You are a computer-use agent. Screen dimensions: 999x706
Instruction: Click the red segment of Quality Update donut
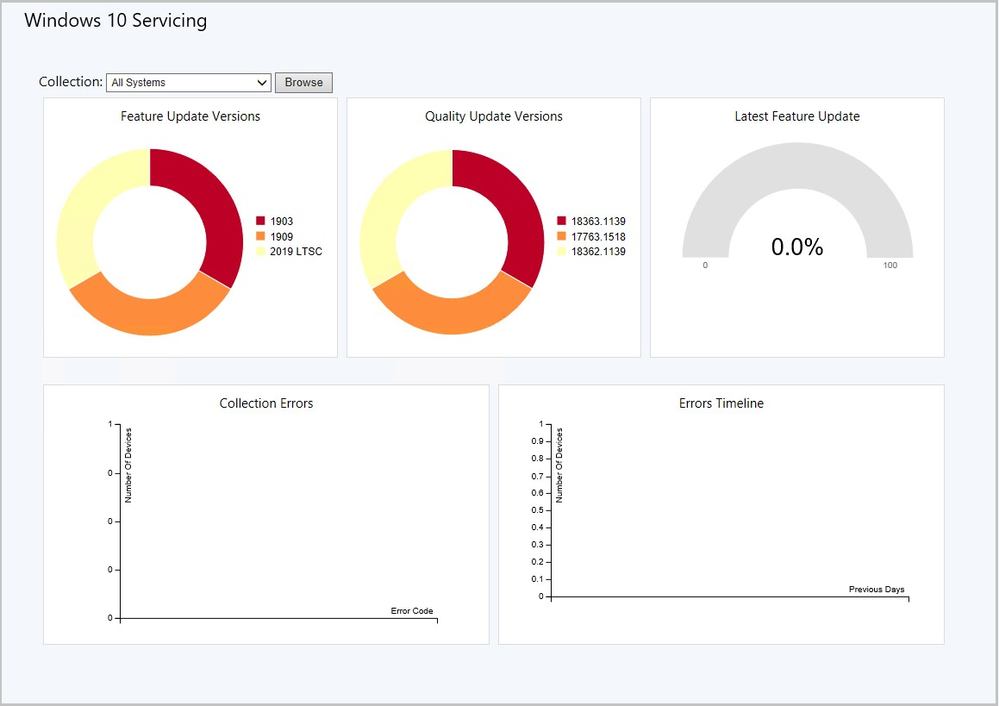pyautogui.click(x=515, y=204)
